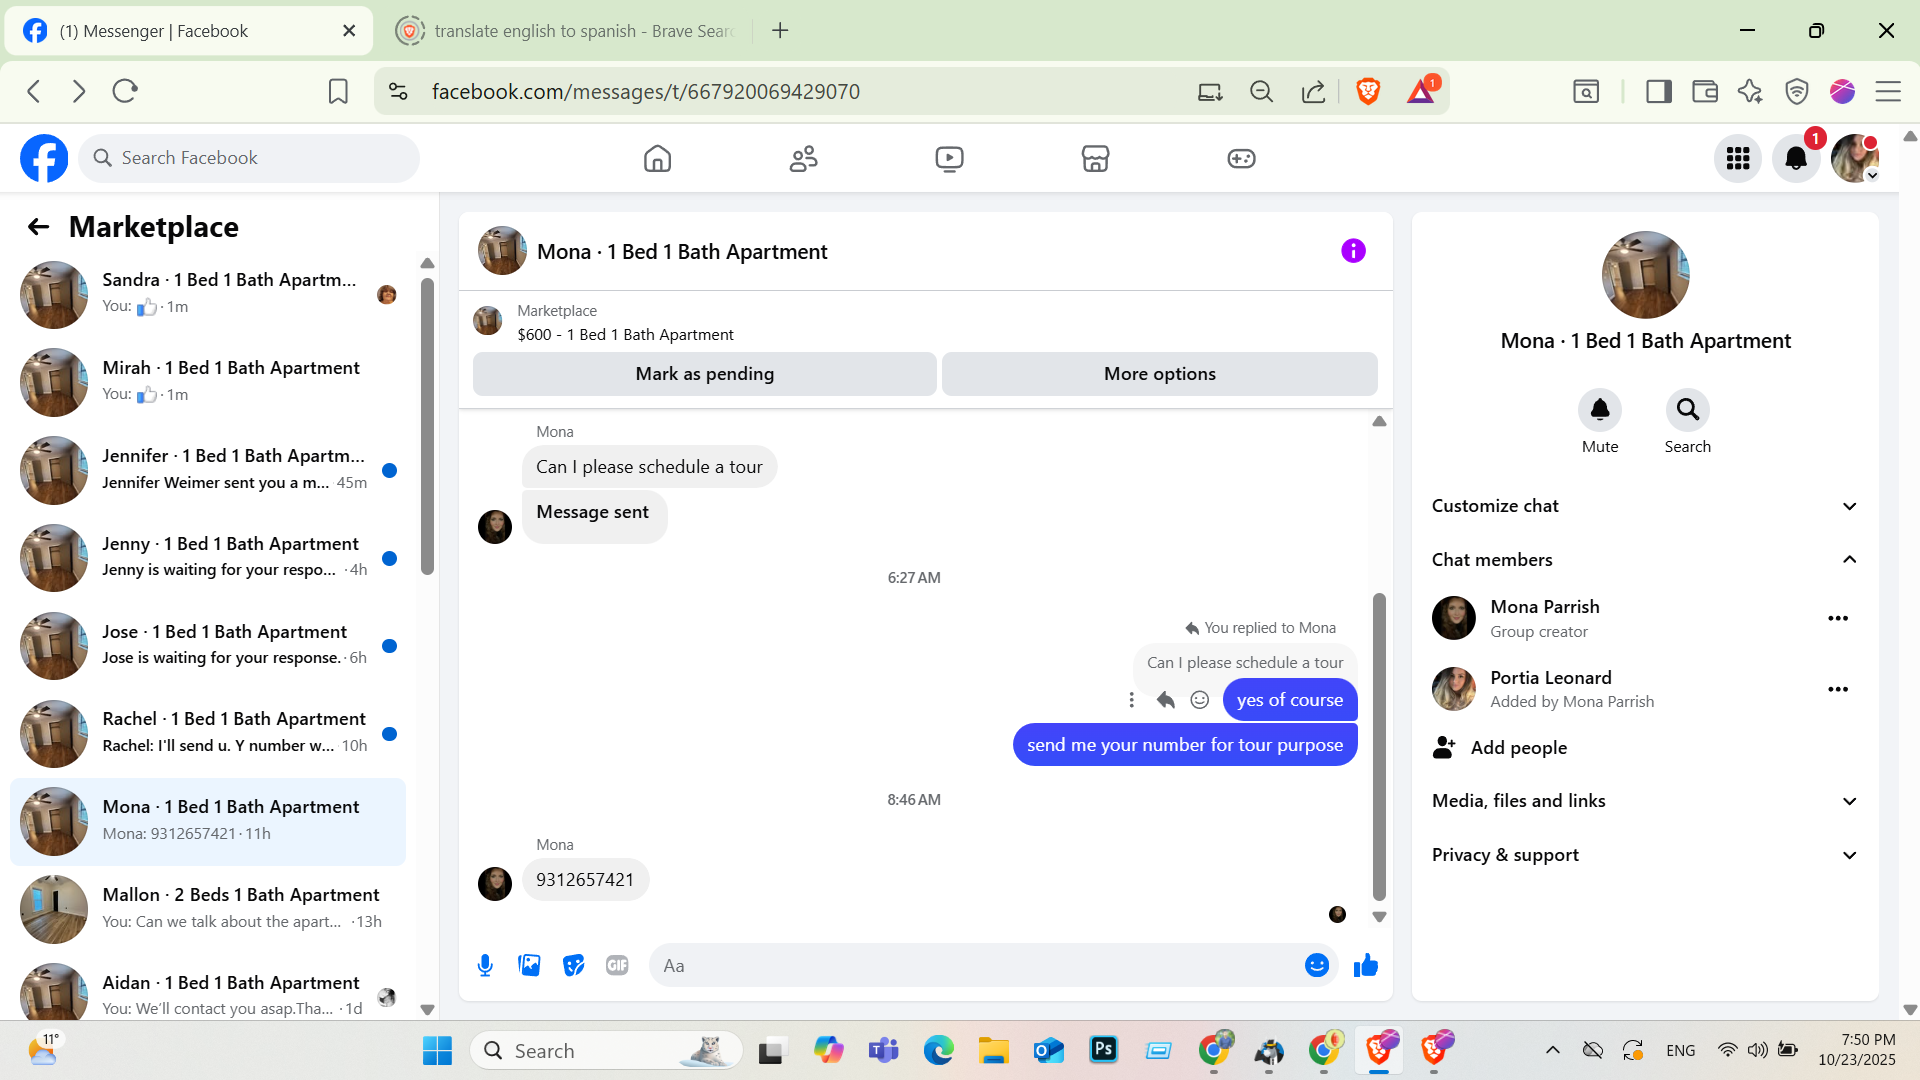Screen dimensions: 1920x1080
Task: Click the More options button
Action: click(1159, 374)
